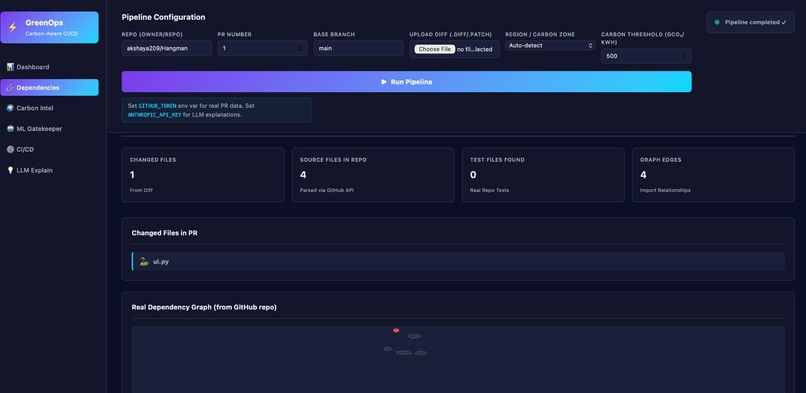Viewport: 806px width, 393px height.
Task: Switch to the ML Gatekeeper view
Action: (x=49, y=129)
